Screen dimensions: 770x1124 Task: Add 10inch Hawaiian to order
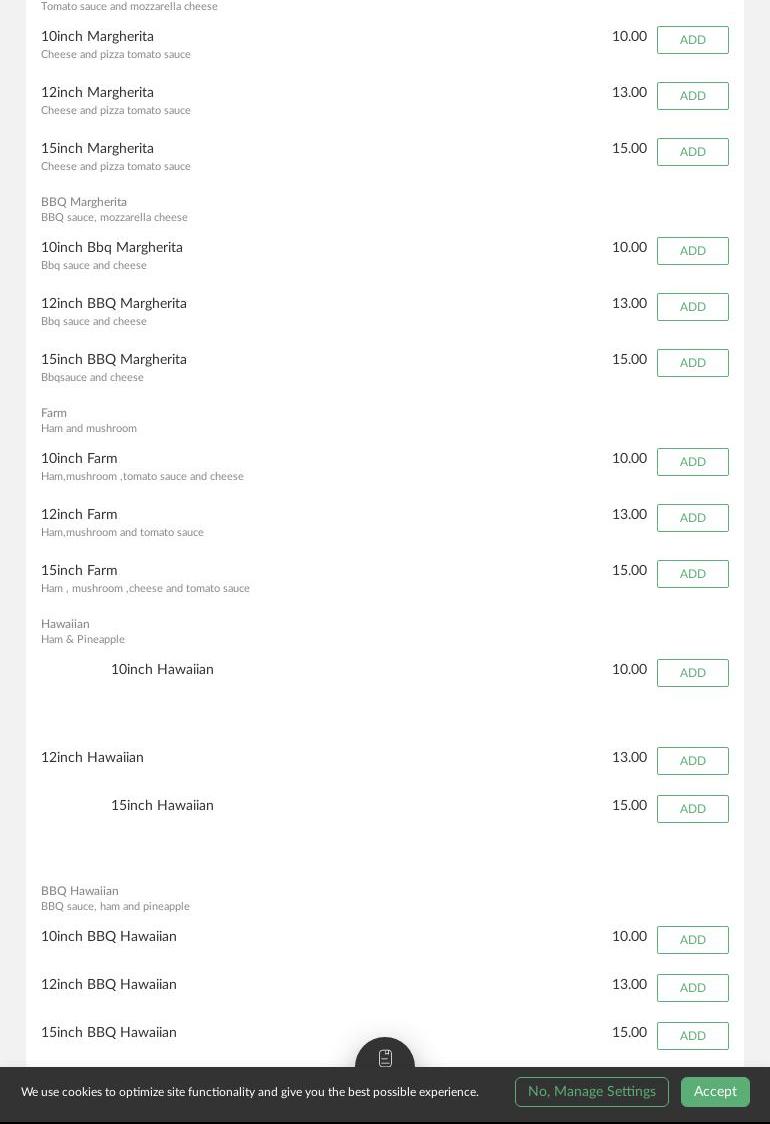tap(693, 672)
